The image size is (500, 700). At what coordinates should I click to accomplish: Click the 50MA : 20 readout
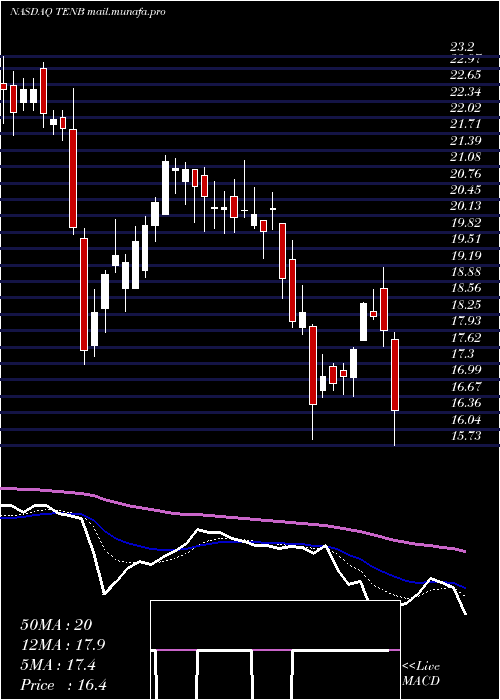(56, 625)
